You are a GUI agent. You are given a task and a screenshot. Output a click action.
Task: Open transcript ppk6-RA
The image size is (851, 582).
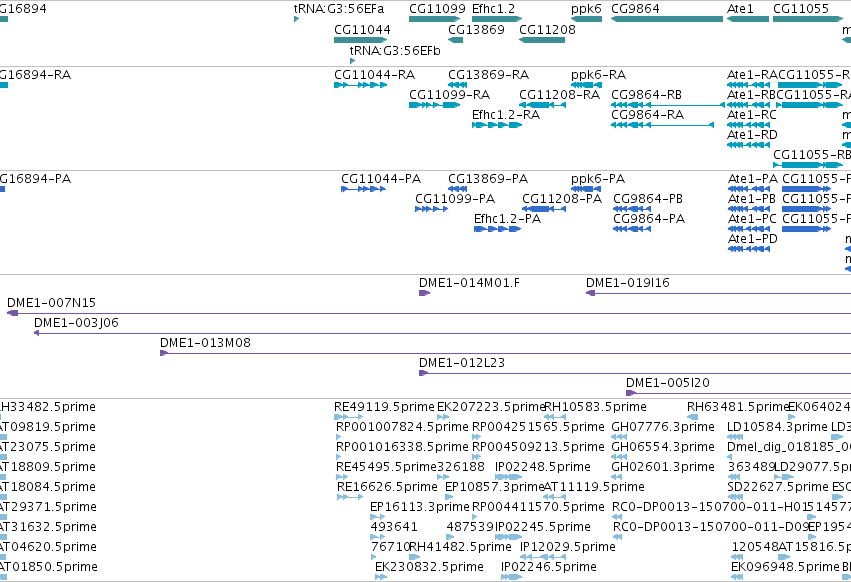(x=598, y=74)
